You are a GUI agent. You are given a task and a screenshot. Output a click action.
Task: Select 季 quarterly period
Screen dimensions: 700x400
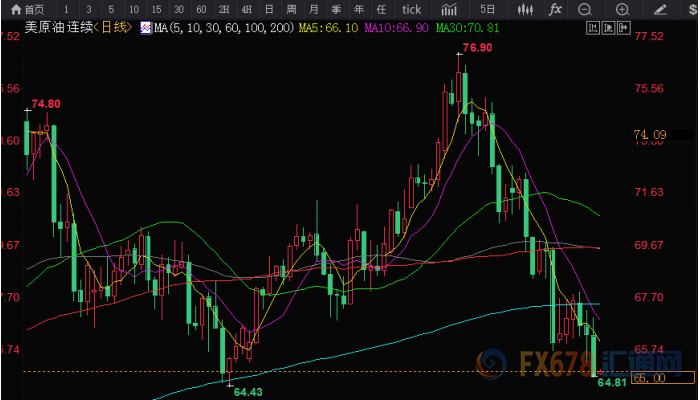(x=336, y=8)
